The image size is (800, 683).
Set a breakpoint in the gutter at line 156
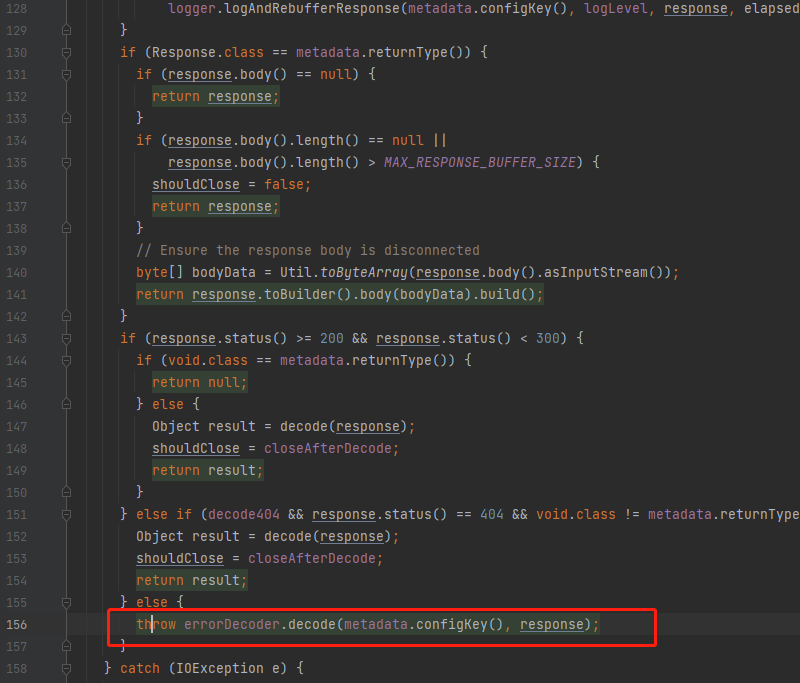[47, 624]
